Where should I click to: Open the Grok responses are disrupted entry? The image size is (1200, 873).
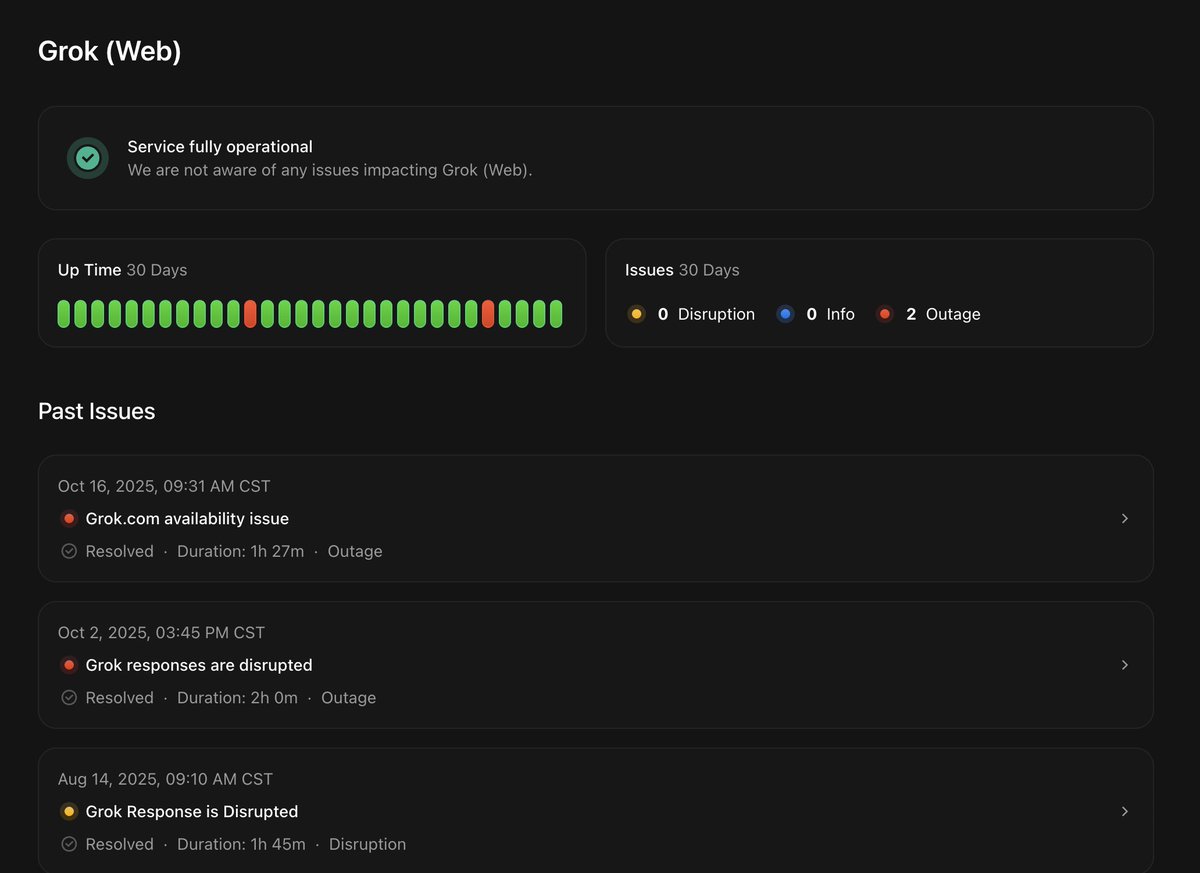pos(596,665)
